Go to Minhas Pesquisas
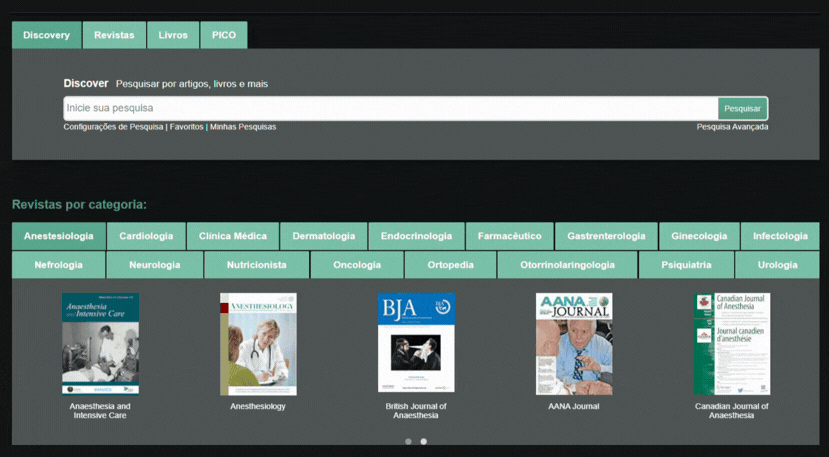The width and height of the screenshot is (829, 457). (243, 127)
